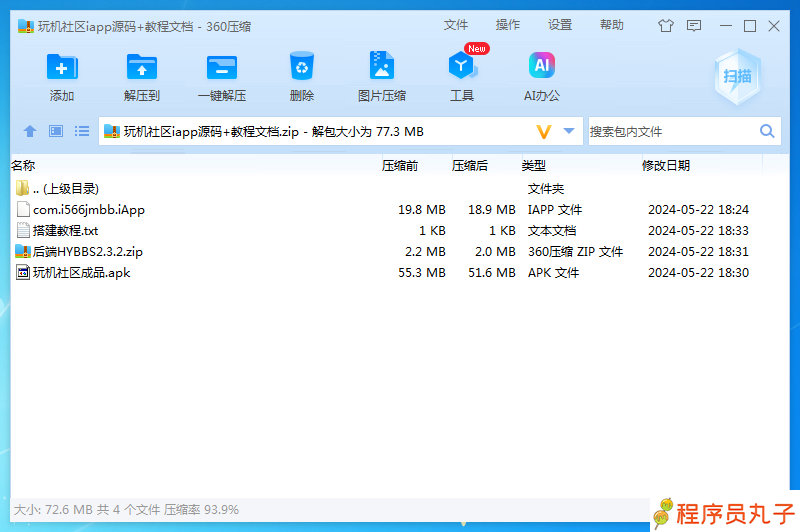Screen dimensions: 800x532
Task: Open the 操作 menu
Action: pyautogui.click(x=508, y=25)
